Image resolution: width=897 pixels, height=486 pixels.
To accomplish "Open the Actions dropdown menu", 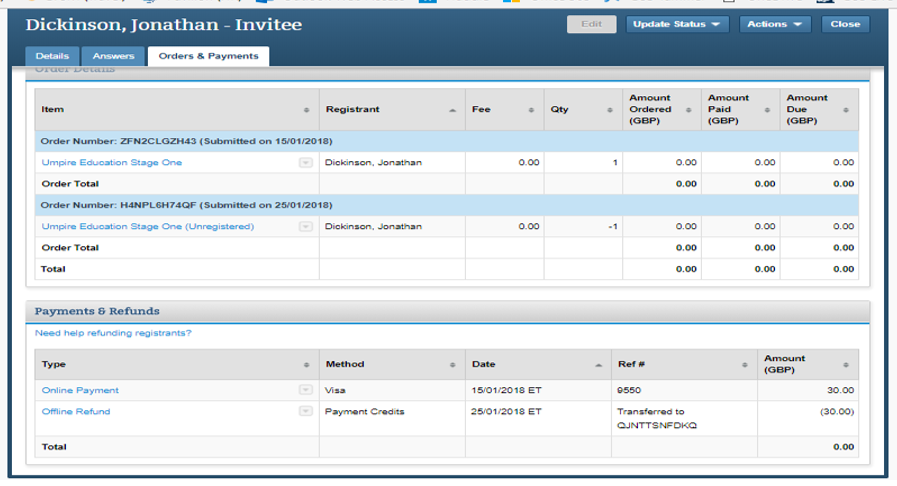I will pyautogui.click(x=775, y=24).
